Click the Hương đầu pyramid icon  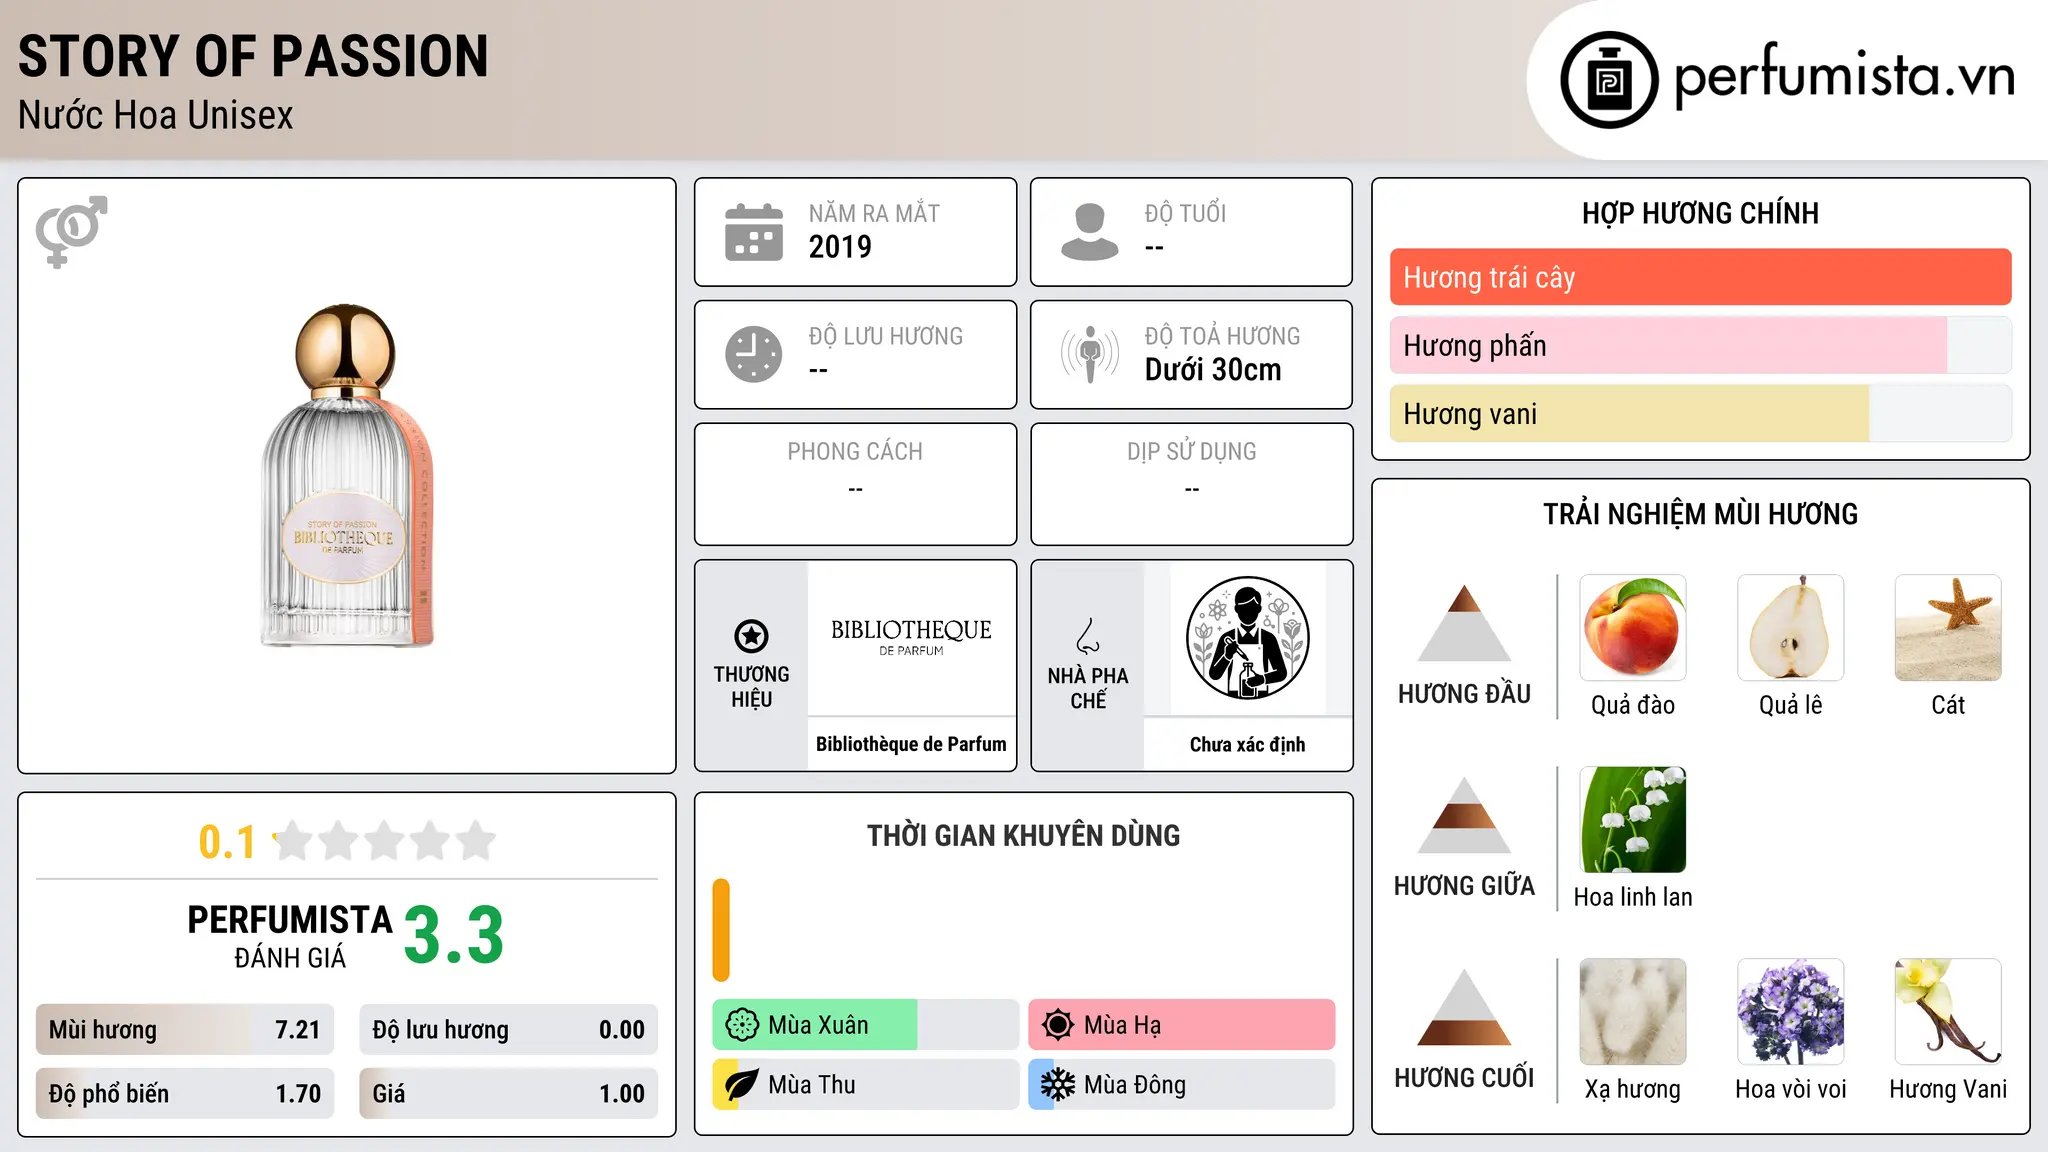[1464, 623]
